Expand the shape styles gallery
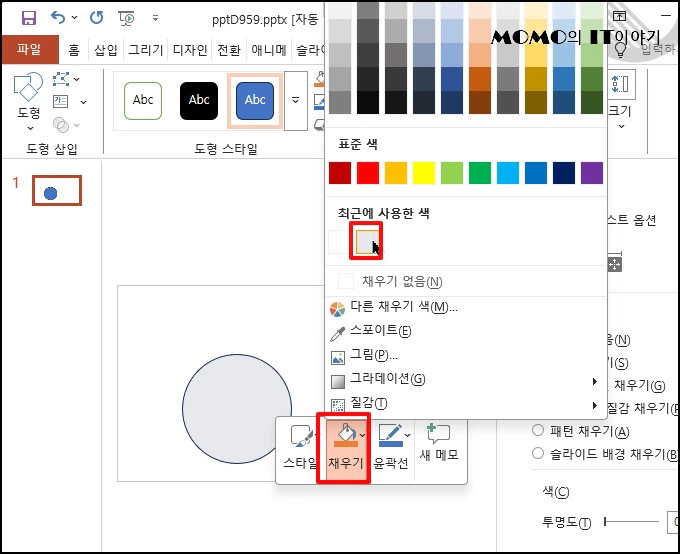Viewport: 680px width, 554px height. click(296, 101)
